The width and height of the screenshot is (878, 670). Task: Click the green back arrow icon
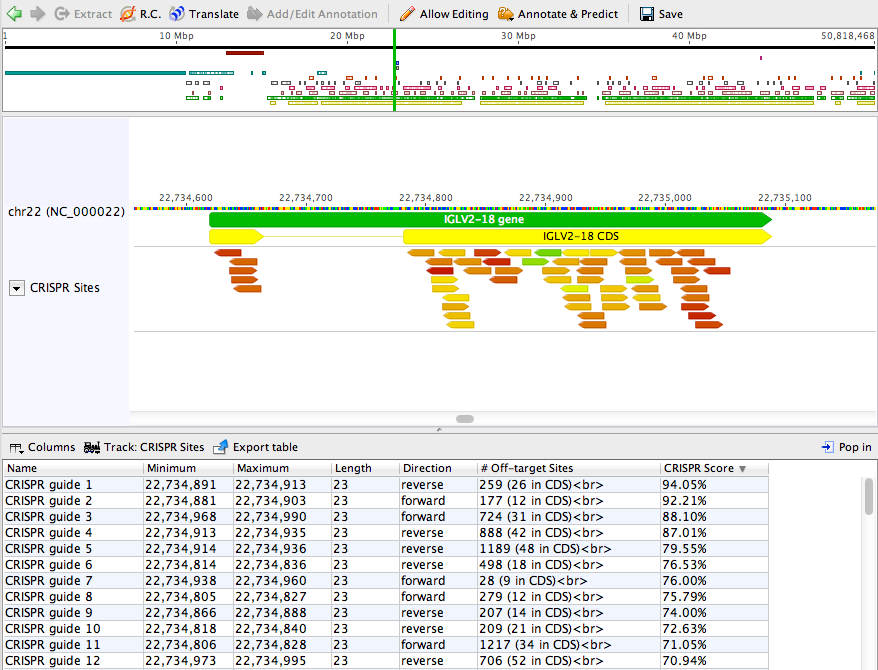(14, 13)
